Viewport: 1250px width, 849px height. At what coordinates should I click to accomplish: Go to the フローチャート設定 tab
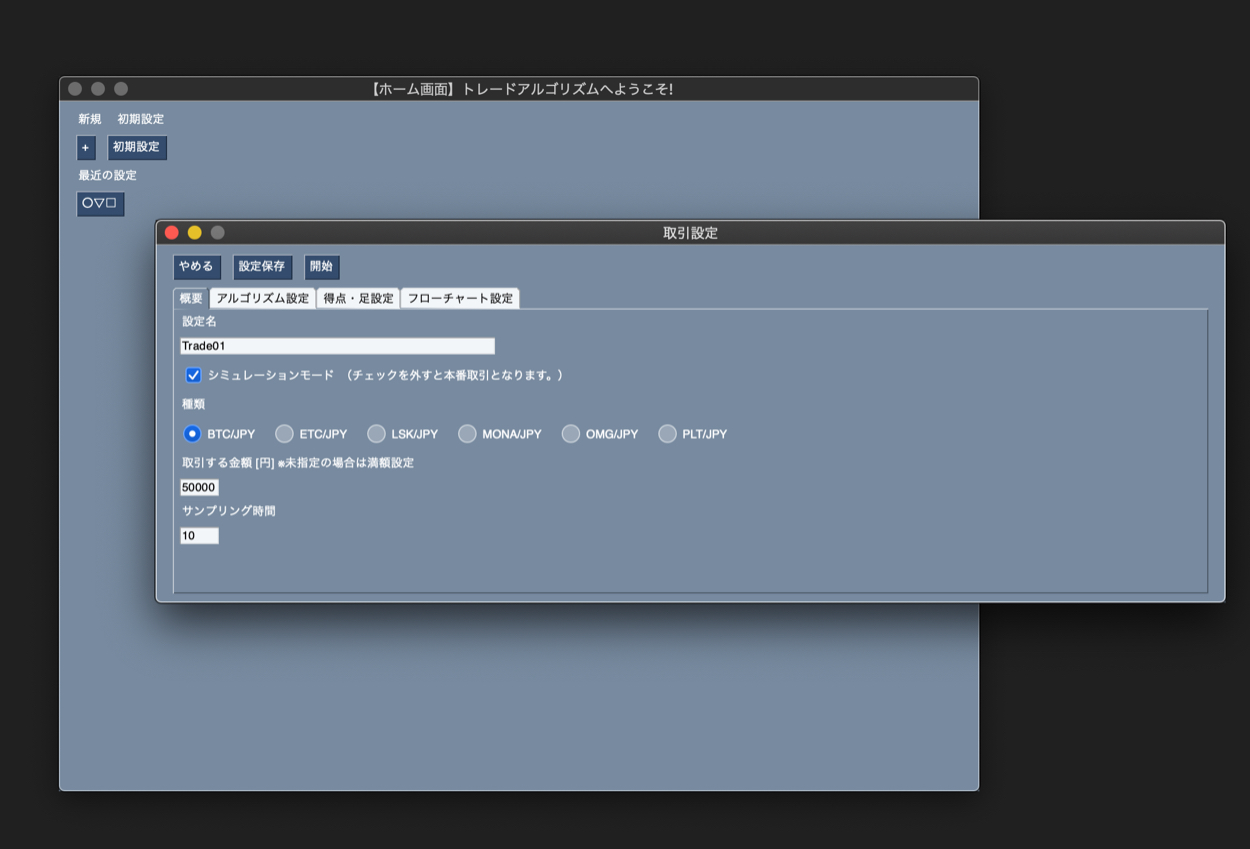(x=460, y=298)
